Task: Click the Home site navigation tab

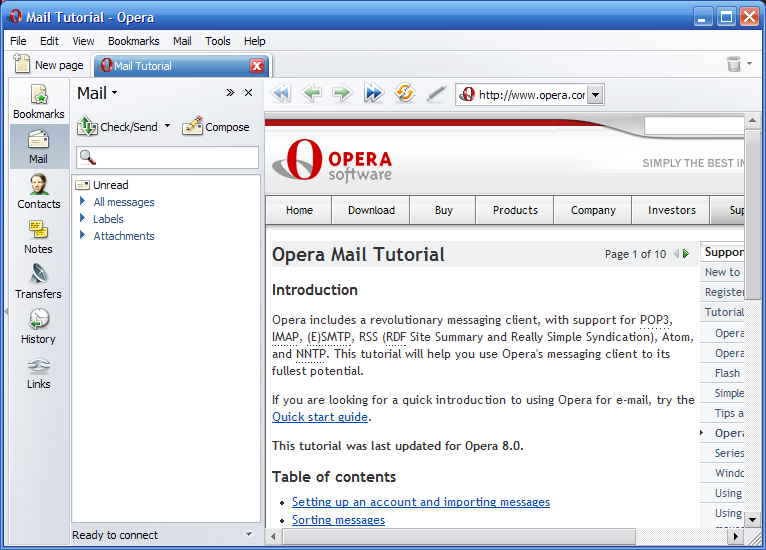Action: coord(299,210)
